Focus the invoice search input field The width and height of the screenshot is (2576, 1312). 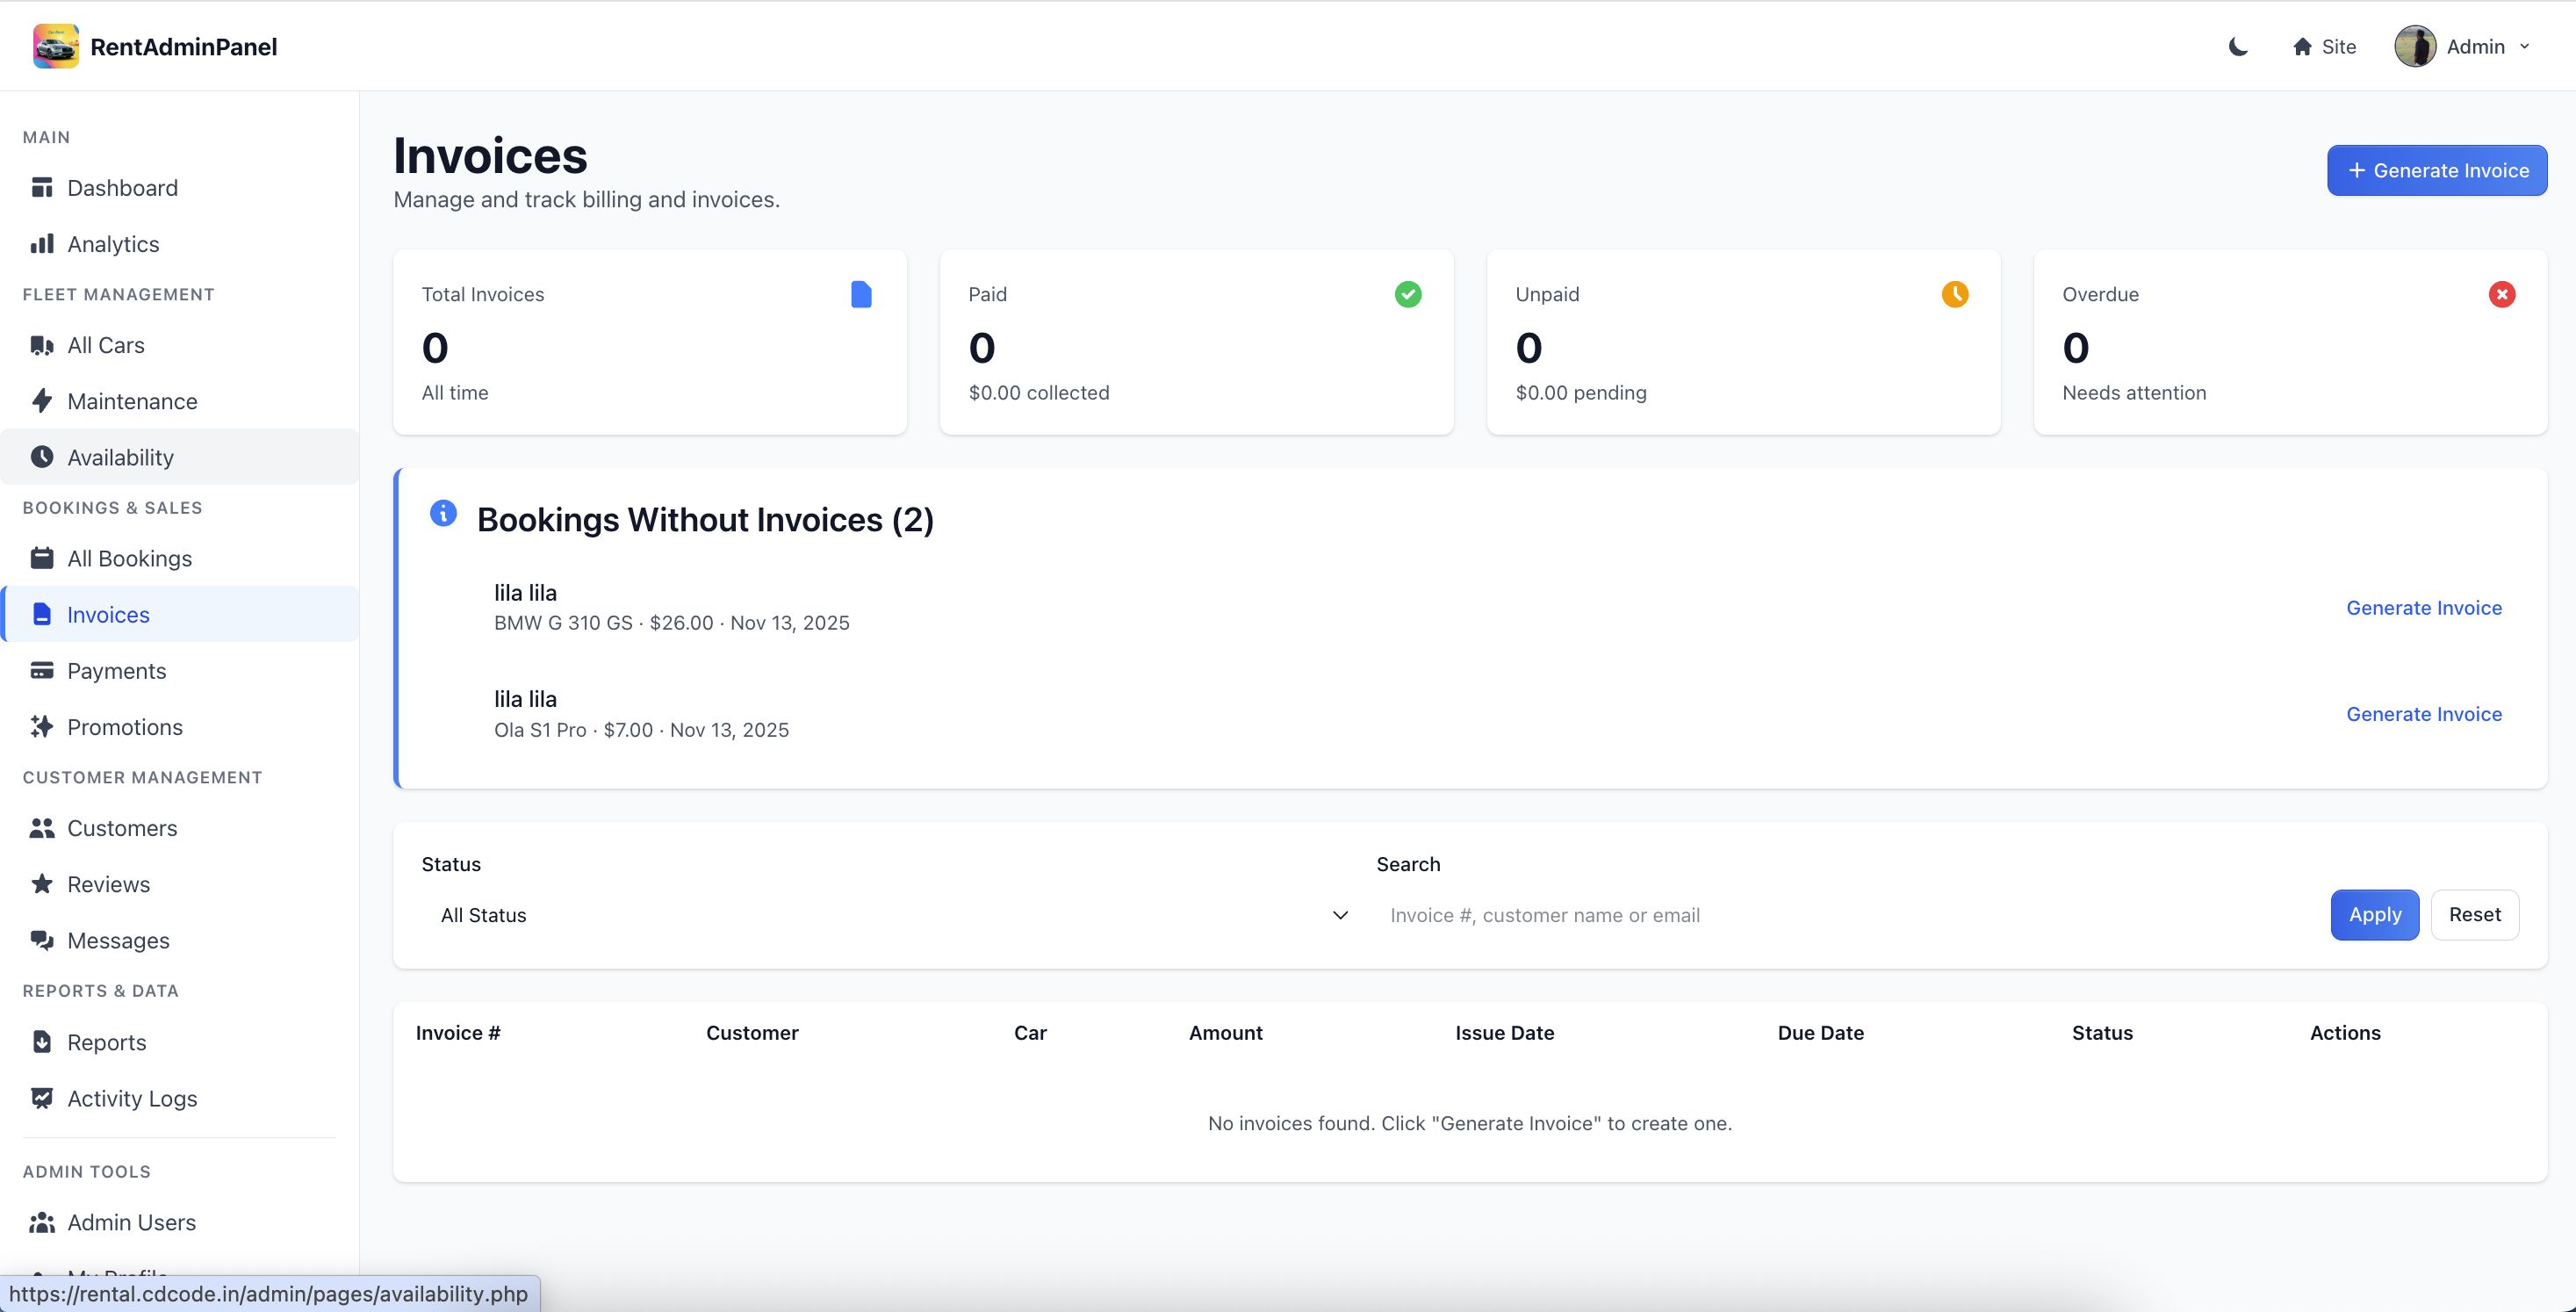pyautogui.click(x=1850, y=915)
